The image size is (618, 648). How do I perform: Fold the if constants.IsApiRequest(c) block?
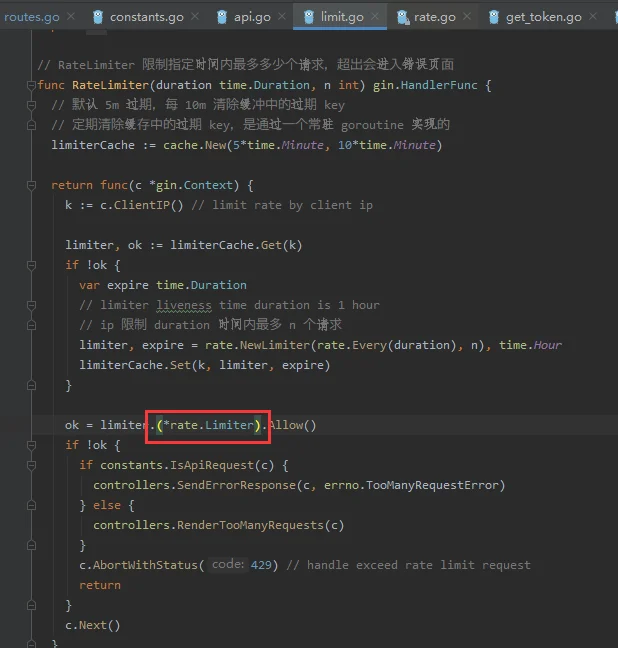tap(31, 465)
